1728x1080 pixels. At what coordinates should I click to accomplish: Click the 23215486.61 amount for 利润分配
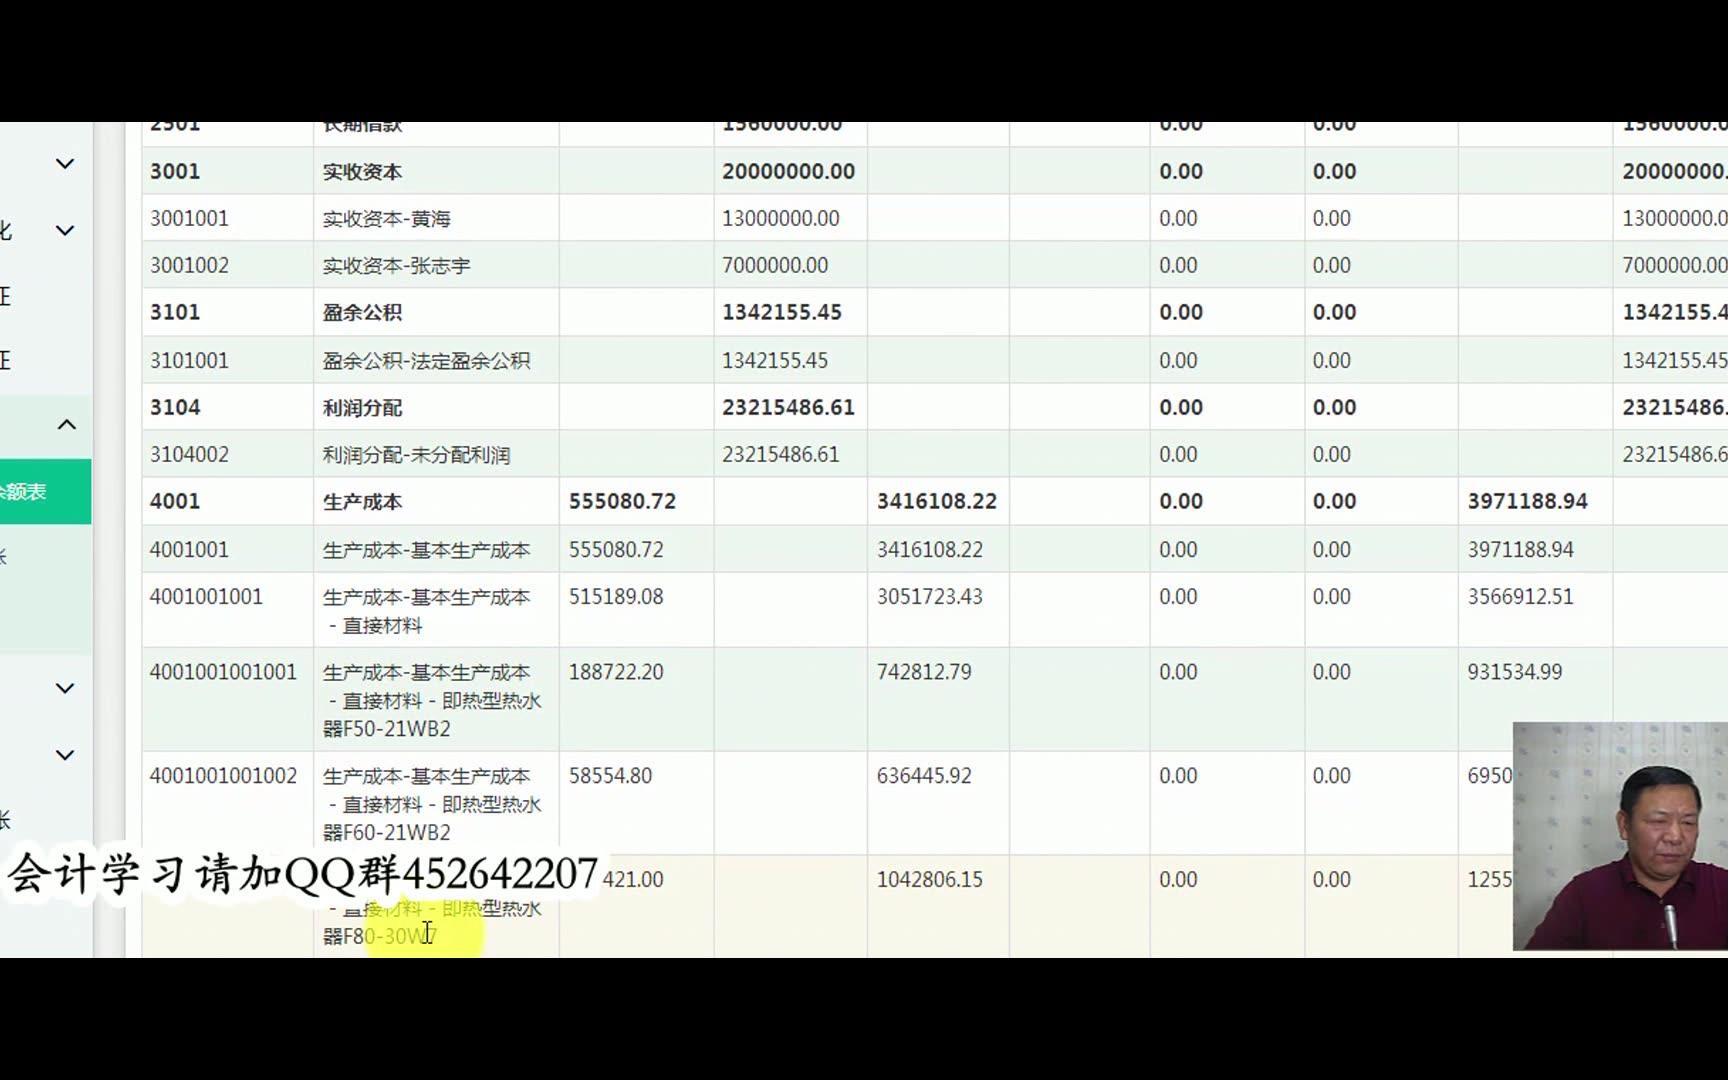point(788,407)
